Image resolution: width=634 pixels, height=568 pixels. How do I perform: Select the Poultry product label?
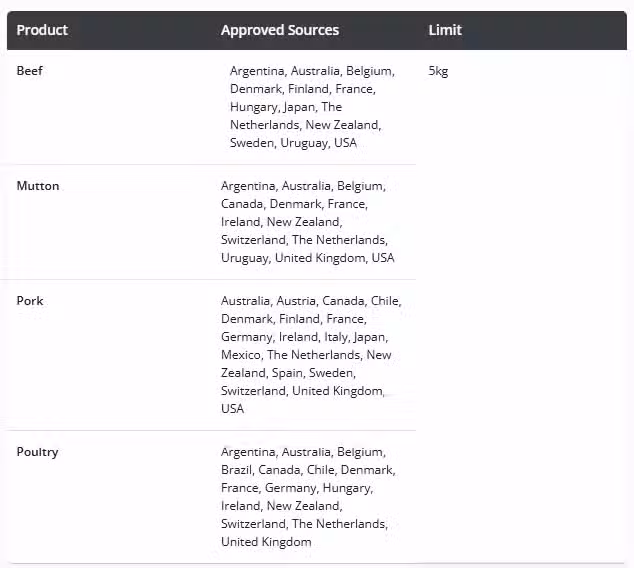(x=37, y=452)
